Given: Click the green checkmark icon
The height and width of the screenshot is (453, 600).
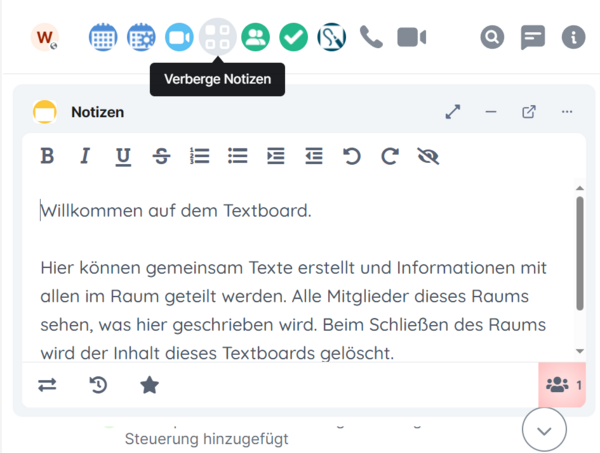Looking at the screenshot, I should (x=293, y=37).
